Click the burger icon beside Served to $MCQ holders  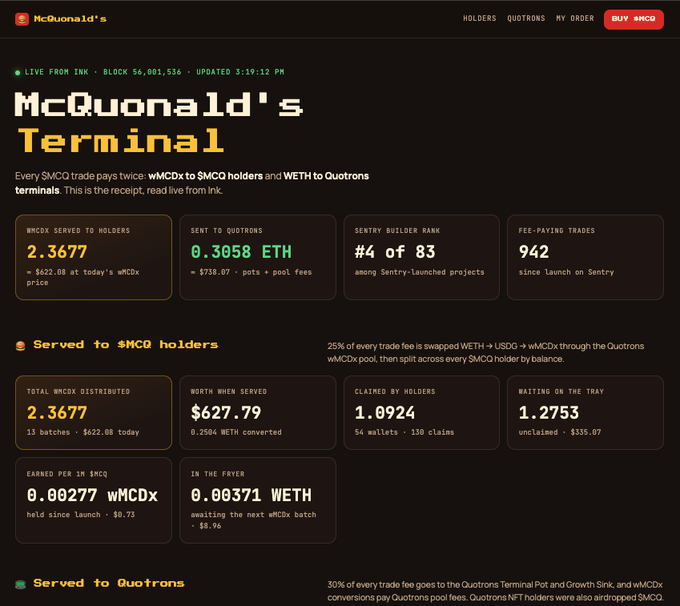pyautogui.click(x=20, y=346)
